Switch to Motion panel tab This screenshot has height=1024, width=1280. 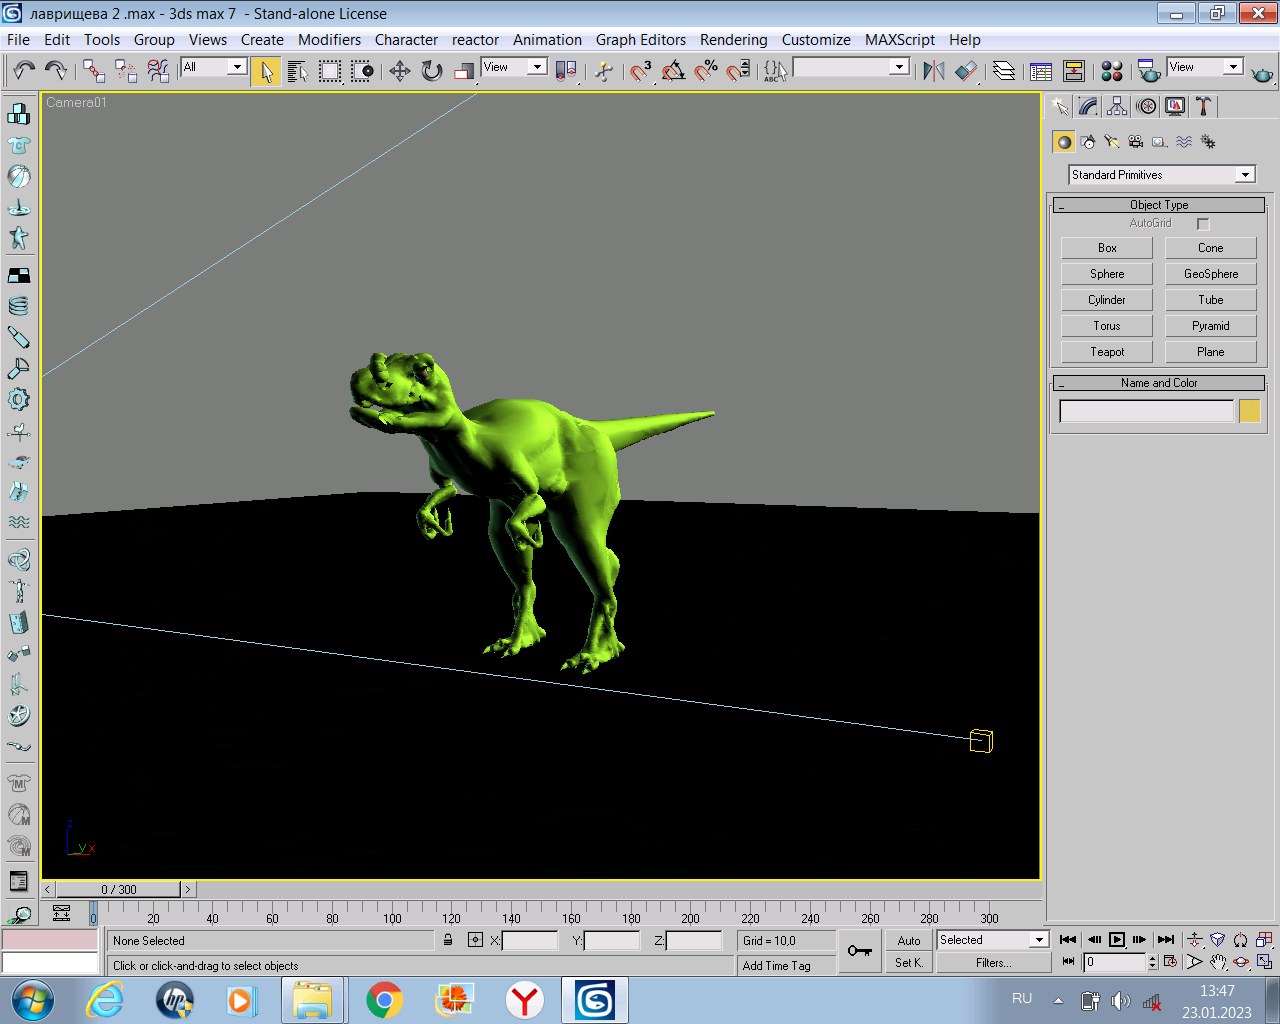(x=1147, y=106)
